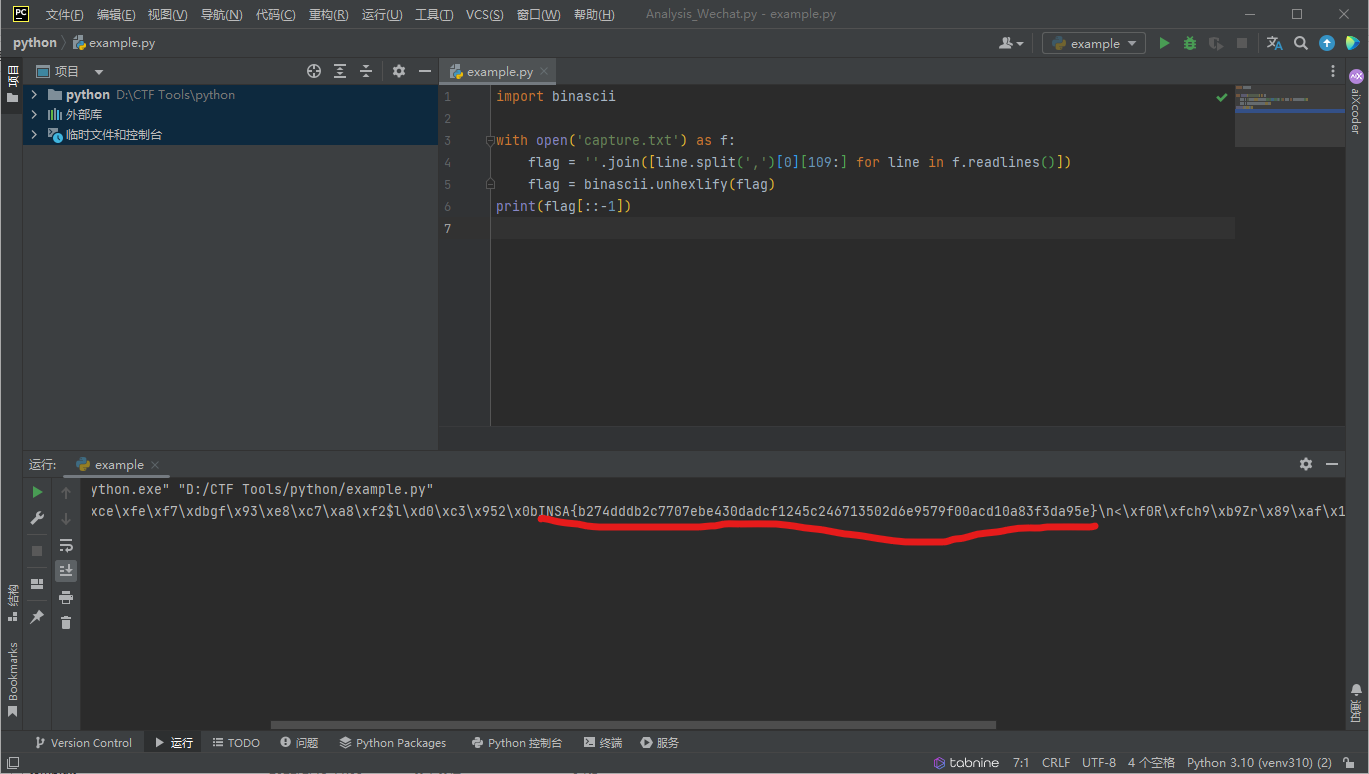Open the 视图(V) menu

(x=167, y=14)
